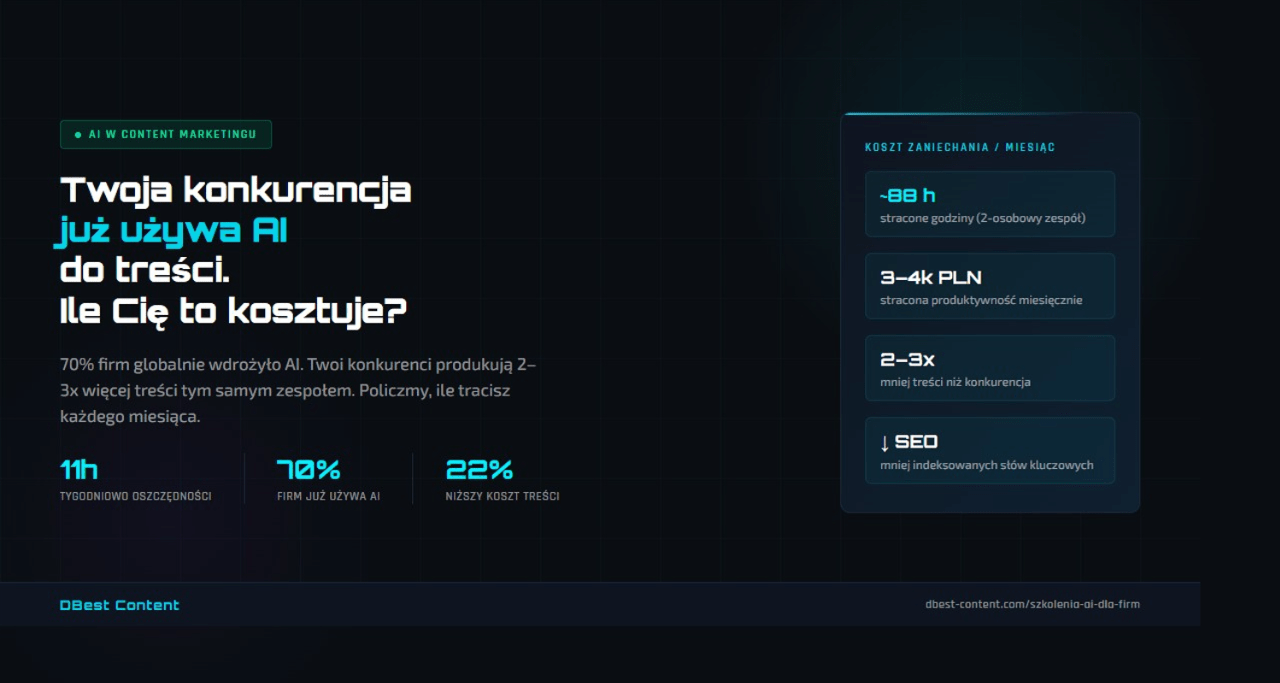Viewport: 1280px width, 683px height.
Task: Click the '70%' statistic number
Action: (308, 470)
